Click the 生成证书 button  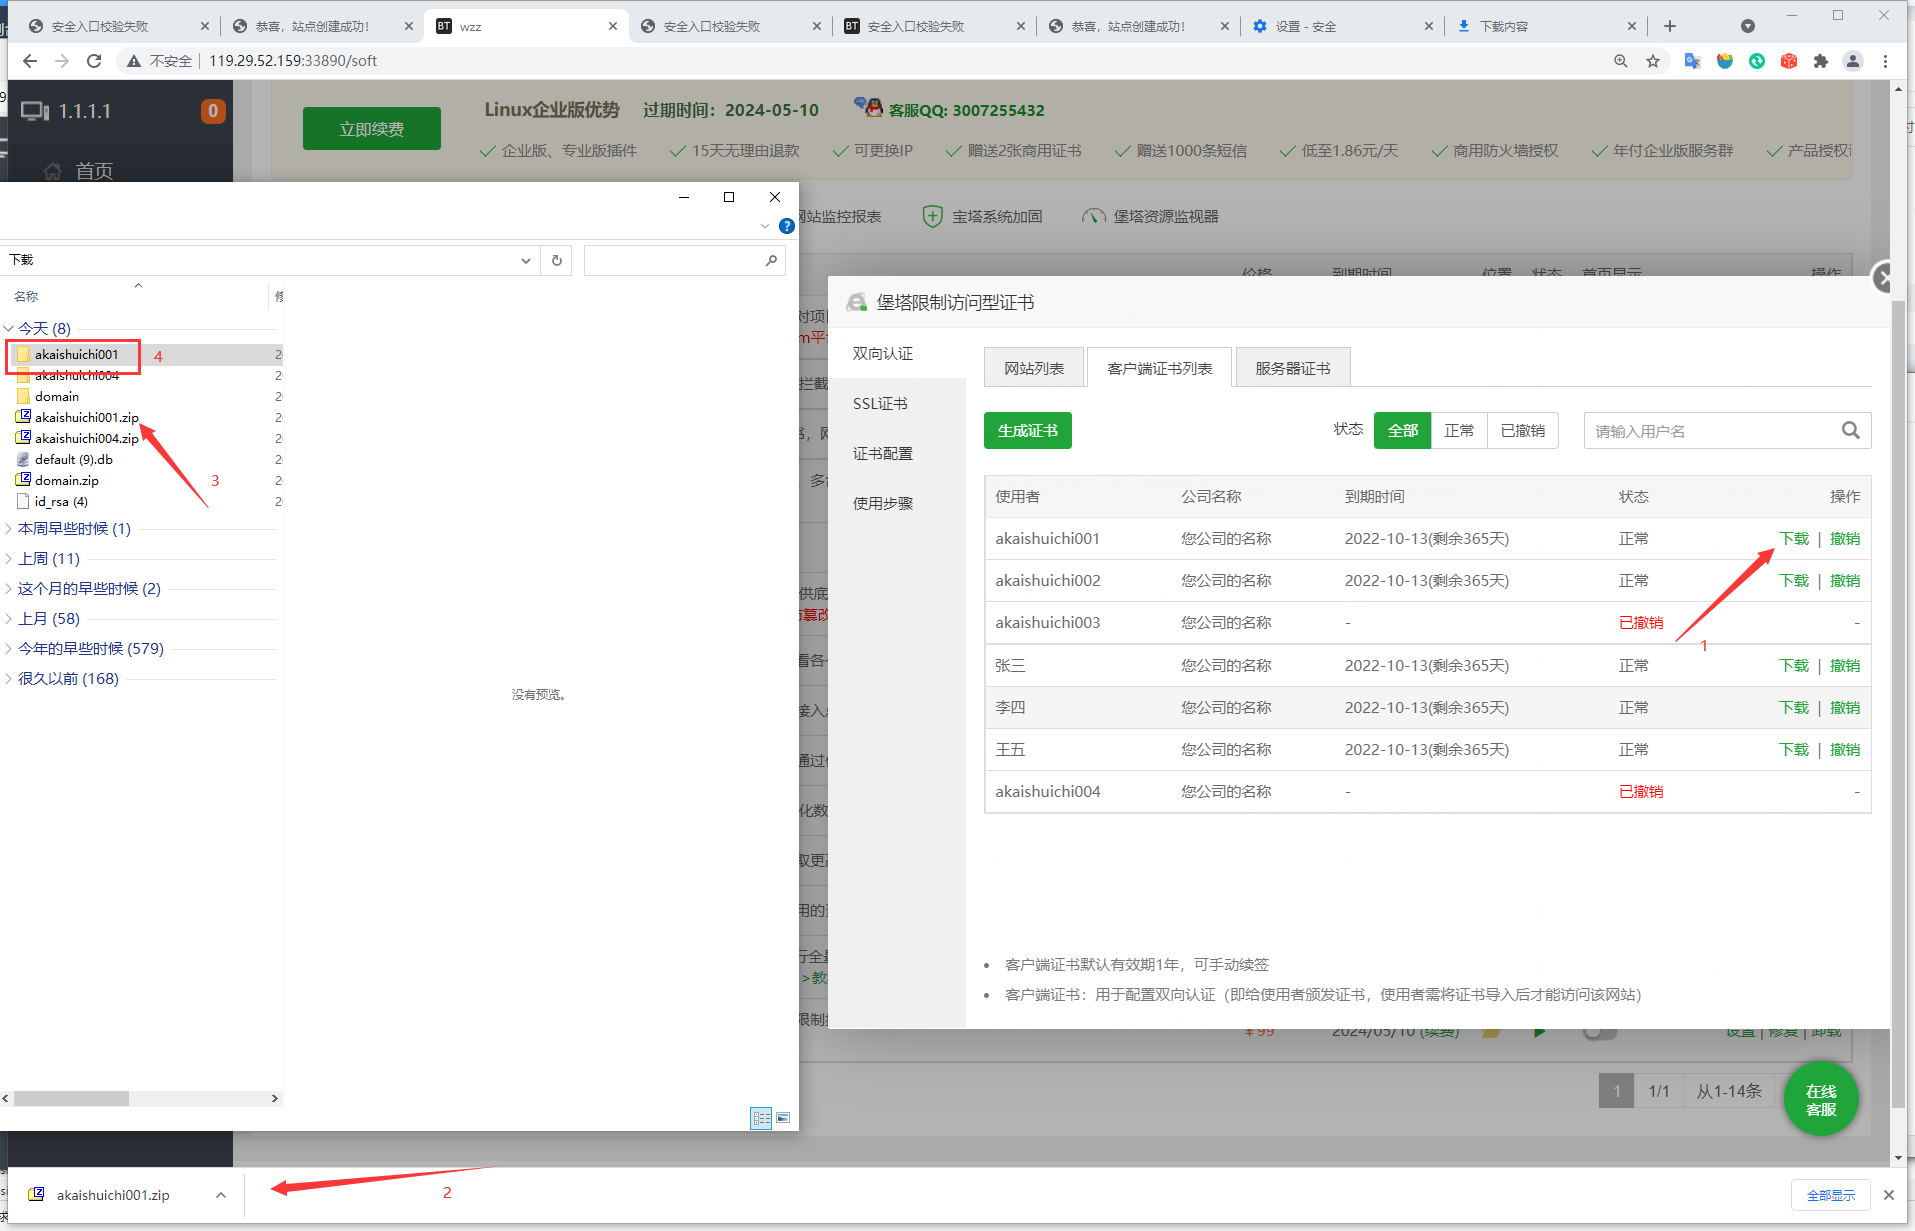[1027, 430]
